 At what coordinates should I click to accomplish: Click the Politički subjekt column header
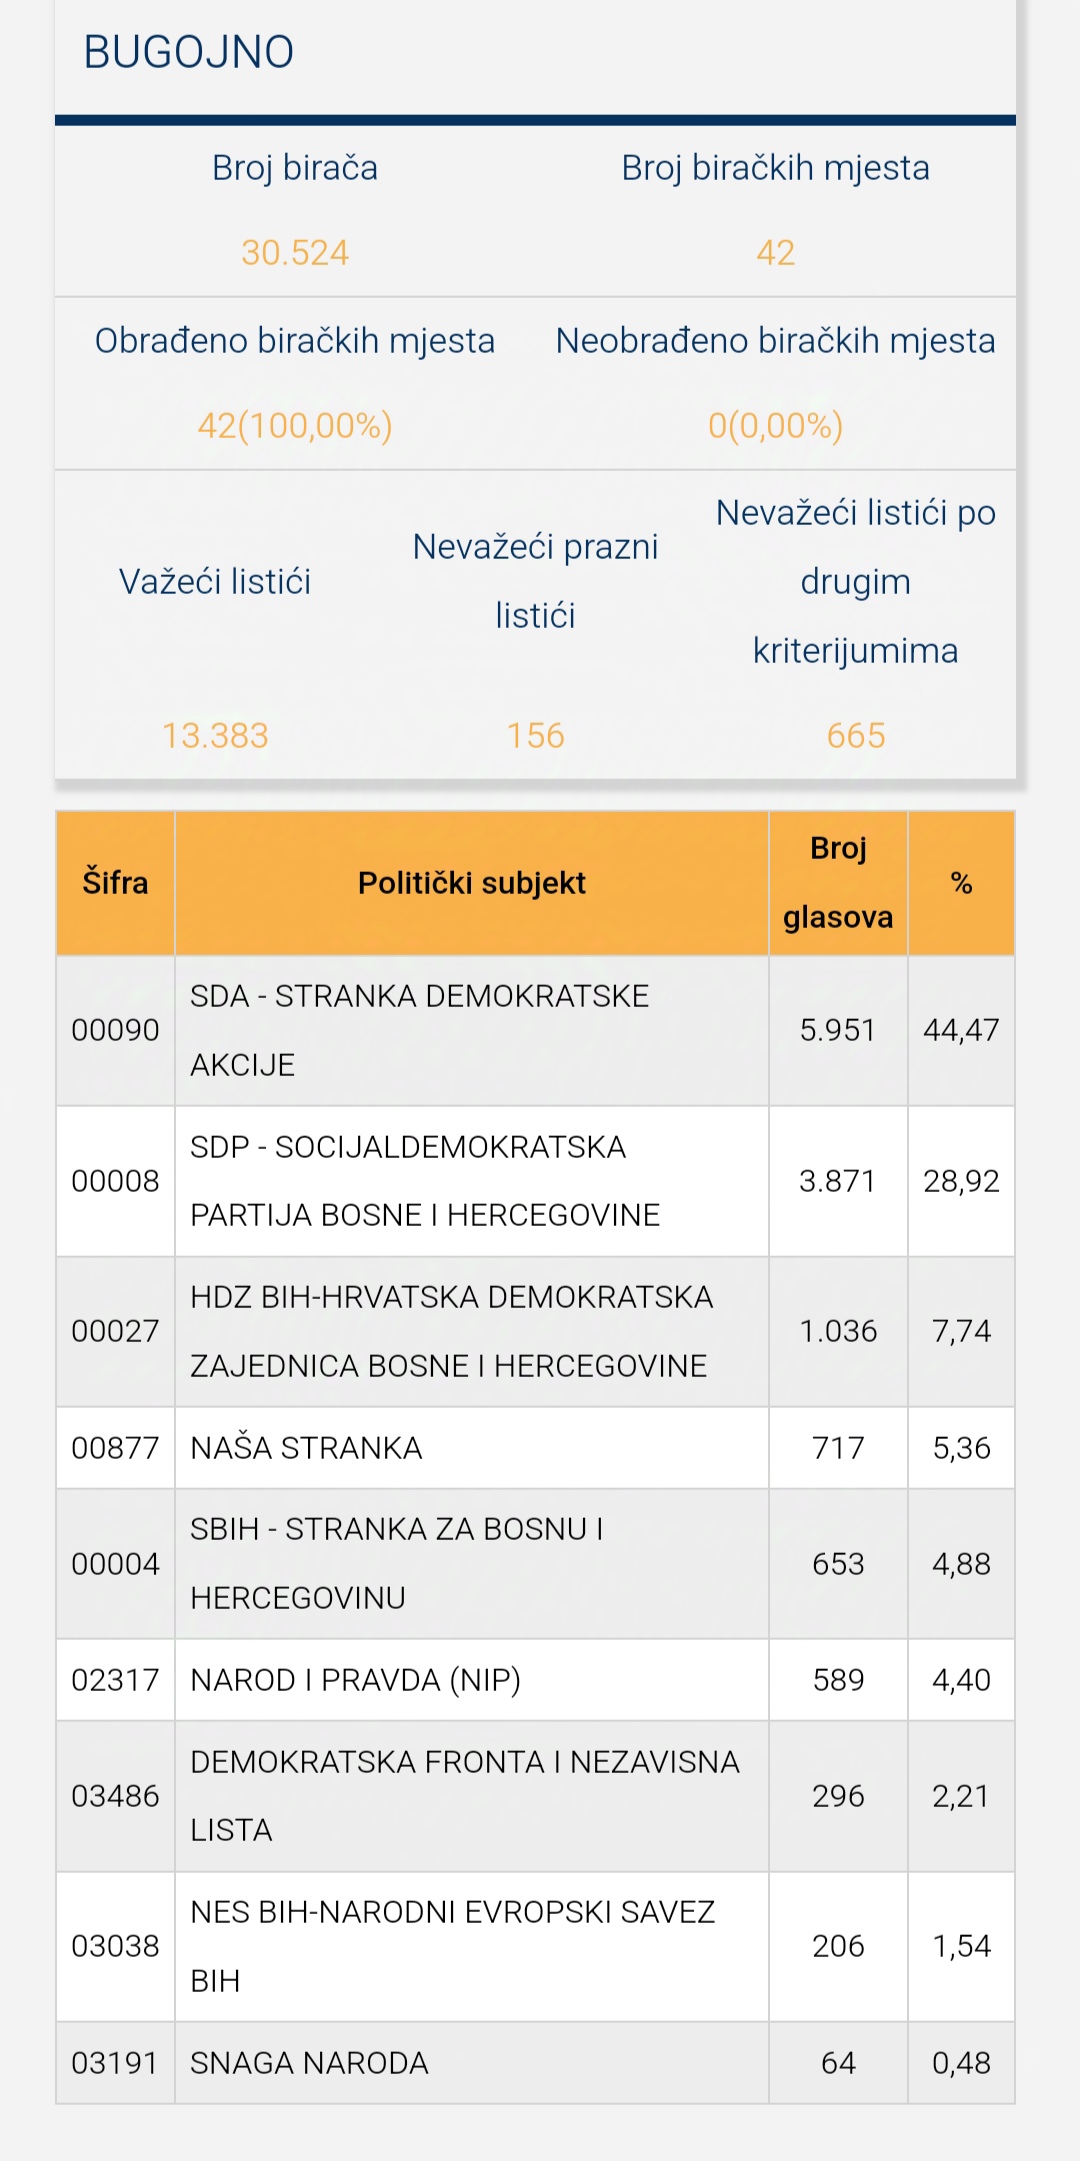[x=471, y=883]
